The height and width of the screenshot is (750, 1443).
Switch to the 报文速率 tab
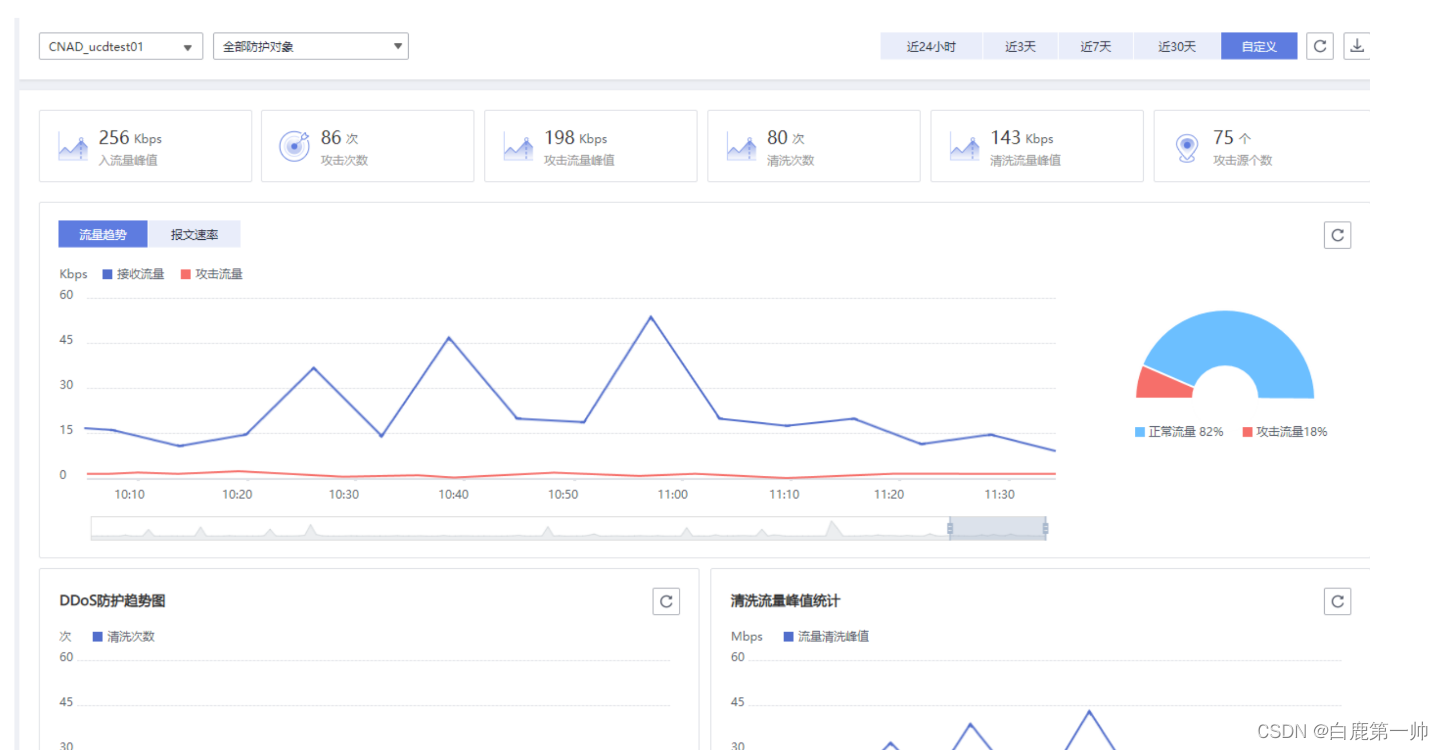[194, 234]
